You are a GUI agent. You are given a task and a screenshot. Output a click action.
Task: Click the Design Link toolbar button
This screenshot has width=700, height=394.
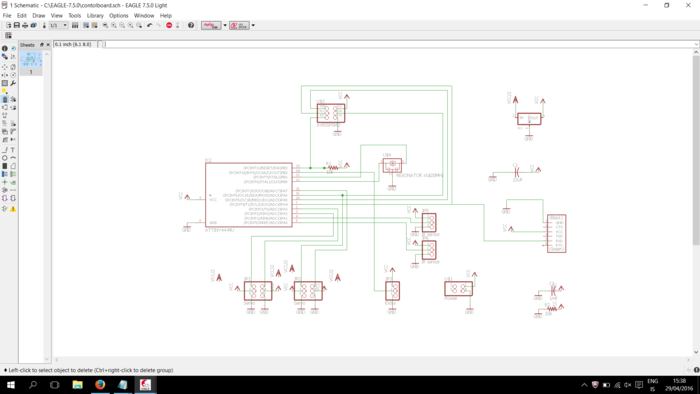point(211,25)
